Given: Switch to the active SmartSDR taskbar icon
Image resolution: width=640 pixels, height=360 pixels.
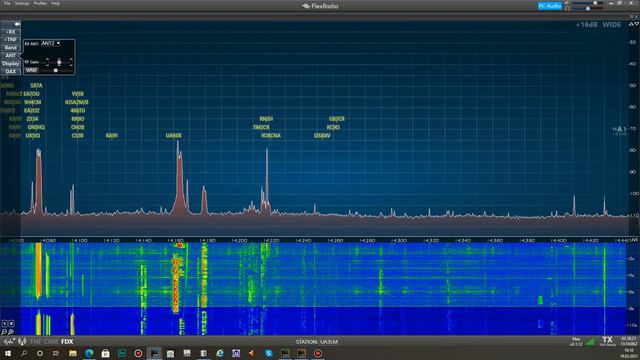Looking at the screenshot, I should 154,353.
